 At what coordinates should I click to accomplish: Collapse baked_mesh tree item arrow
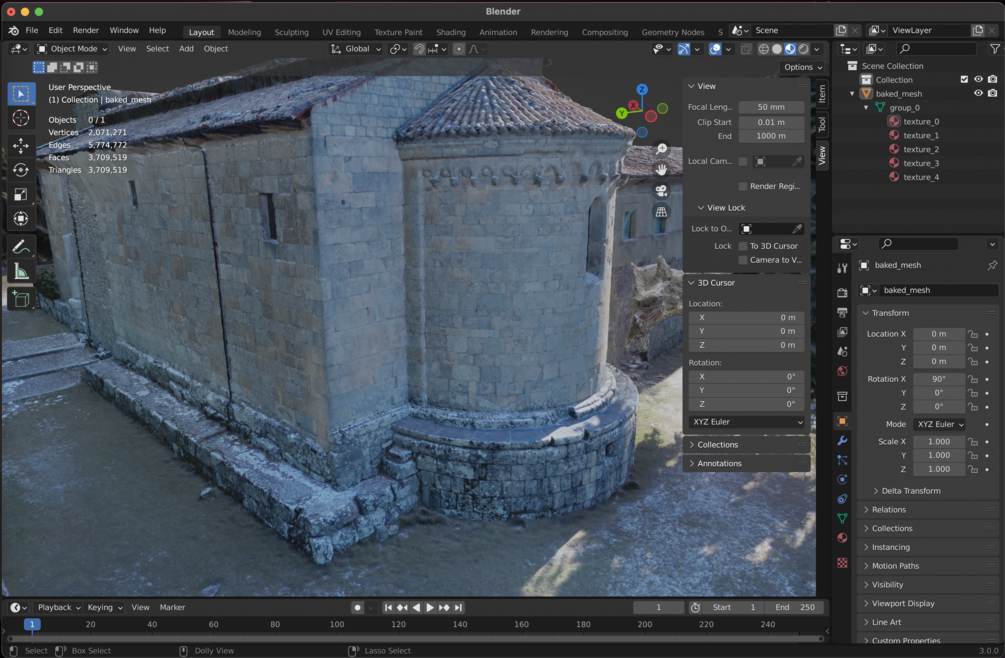(x=852, y=94)
